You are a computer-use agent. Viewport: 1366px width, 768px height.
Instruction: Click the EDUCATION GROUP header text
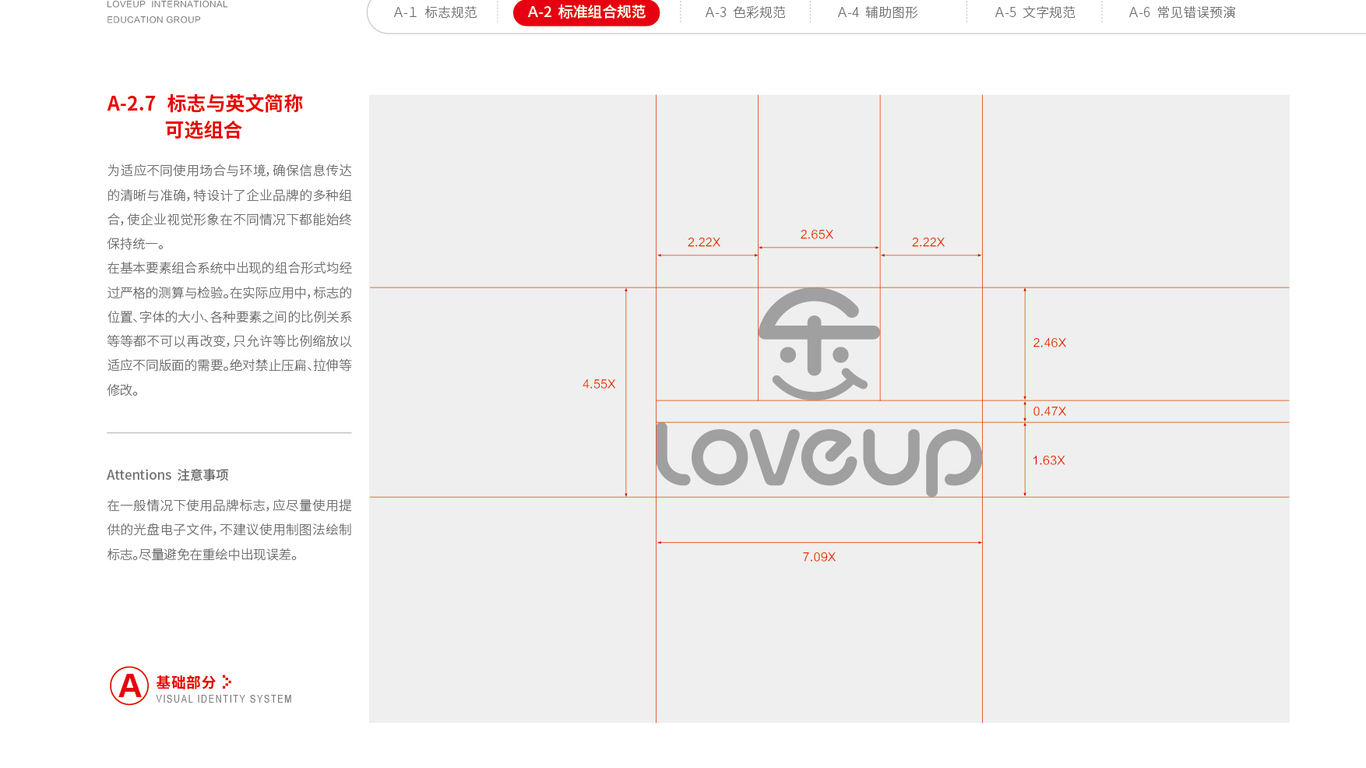[x=154, y=20]
